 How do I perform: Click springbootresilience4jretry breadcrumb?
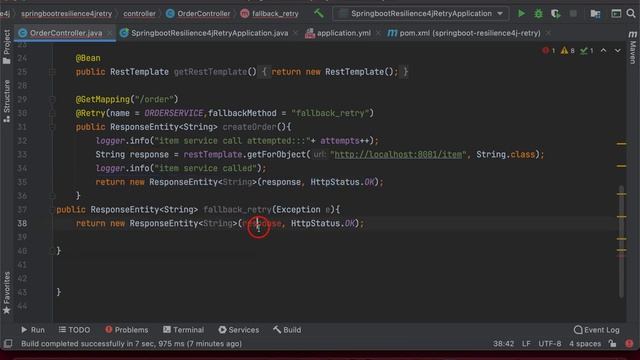pos(67,13)
